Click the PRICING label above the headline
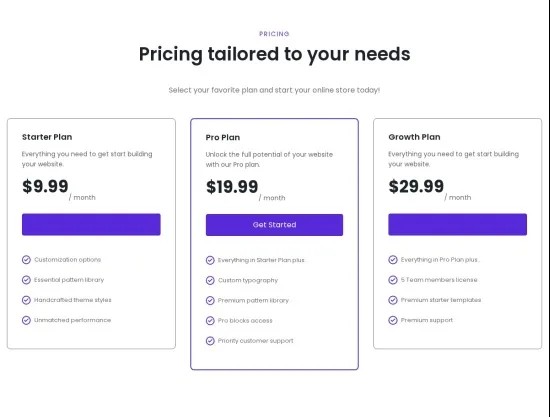 coord(274,34)
